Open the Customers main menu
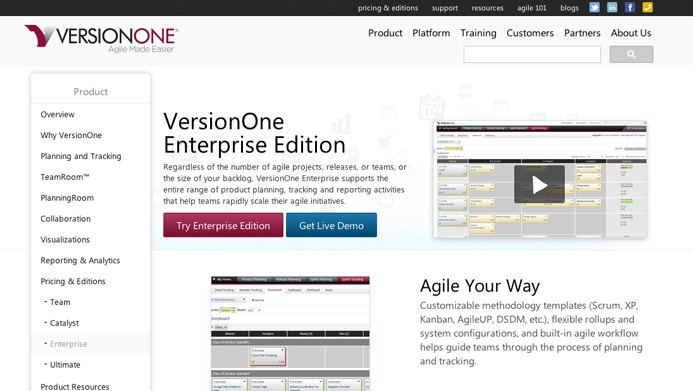 click(530, 33)
